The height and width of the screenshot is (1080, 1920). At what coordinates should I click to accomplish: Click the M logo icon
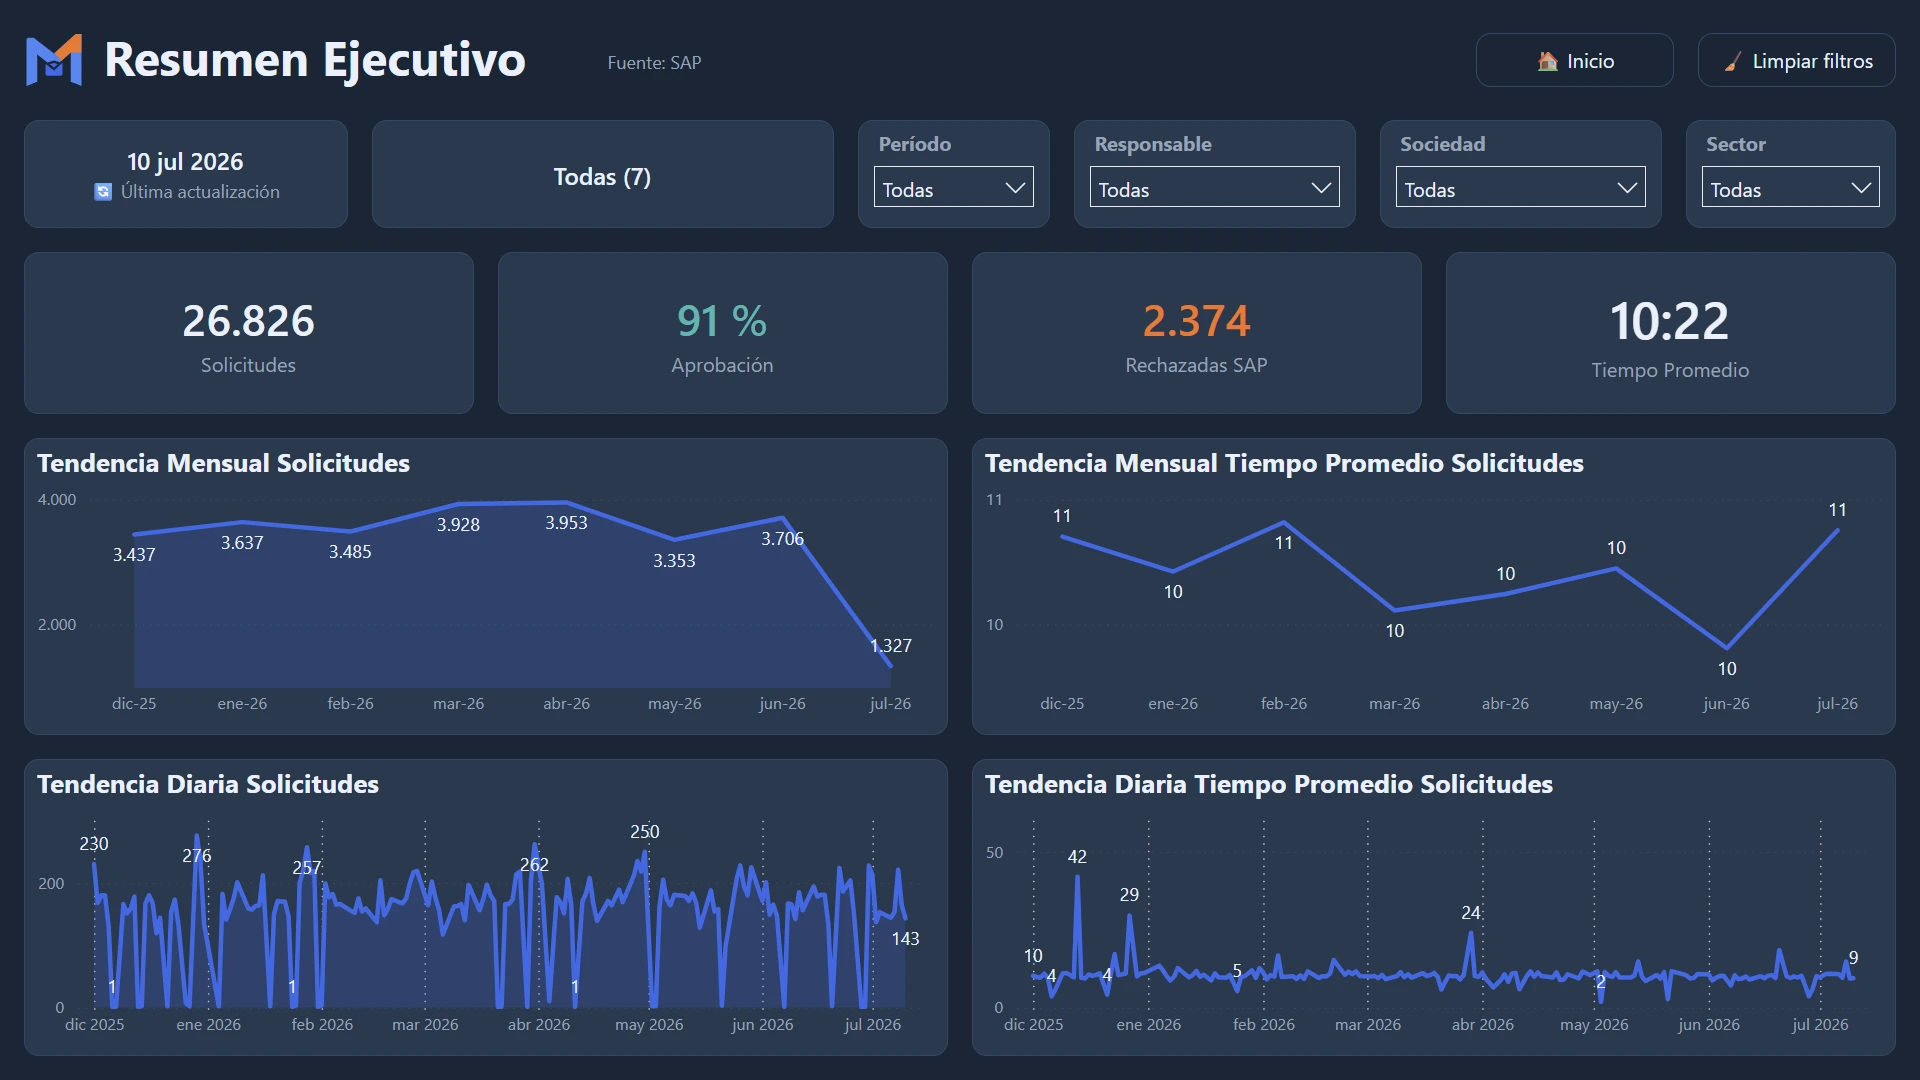click(54, 60)
